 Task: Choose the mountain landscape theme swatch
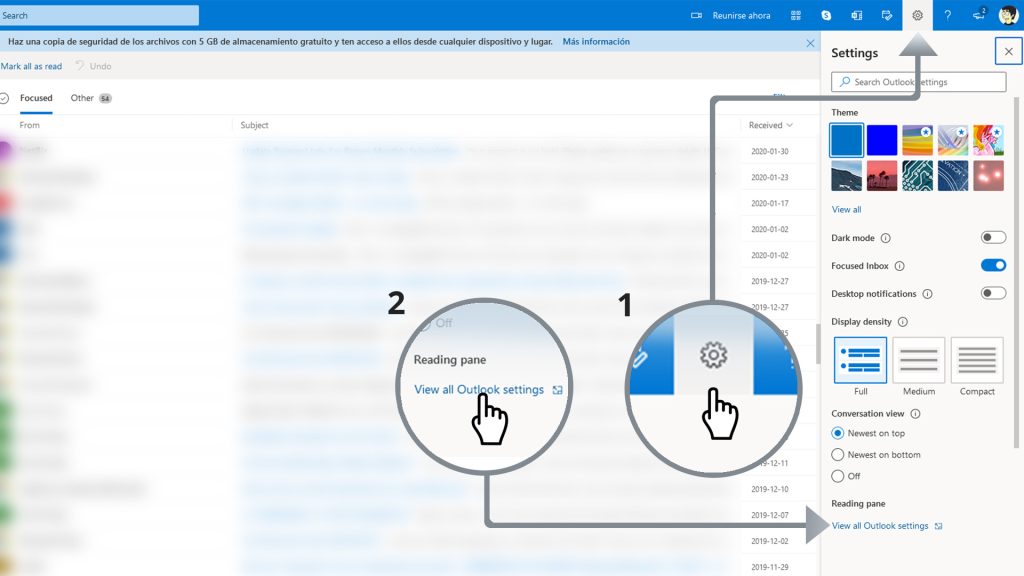tap(846, 176)
